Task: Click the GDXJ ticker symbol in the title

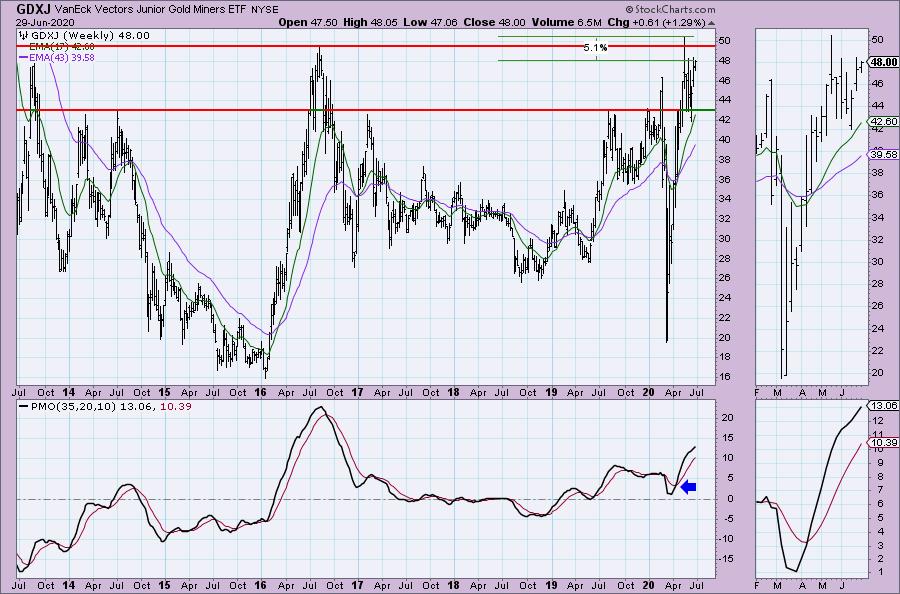Action: pos(33,9)
